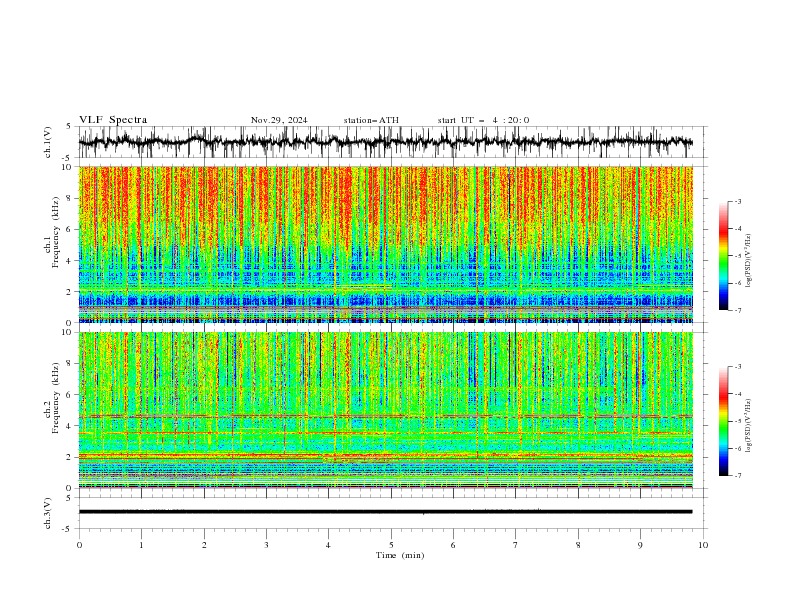Click the '-7' tick on lower colorbar
The height and width of the screenshot is (612, 792).
pyautogui.click(x=737, y=475)
